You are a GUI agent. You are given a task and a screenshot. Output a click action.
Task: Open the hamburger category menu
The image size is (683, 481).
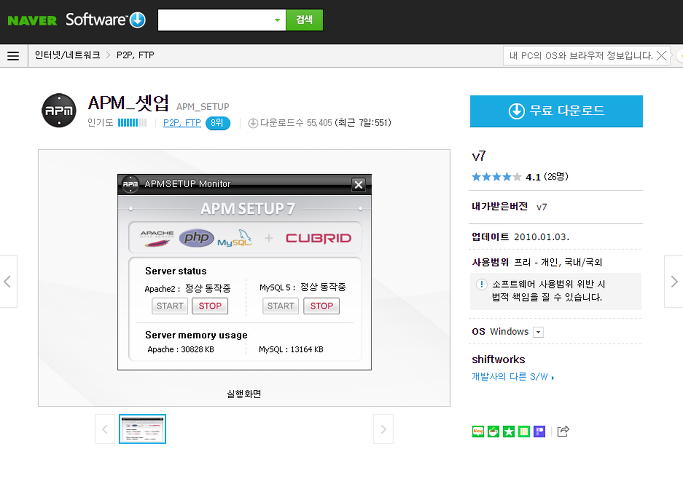pyautogui.click(x=13, y=56)
